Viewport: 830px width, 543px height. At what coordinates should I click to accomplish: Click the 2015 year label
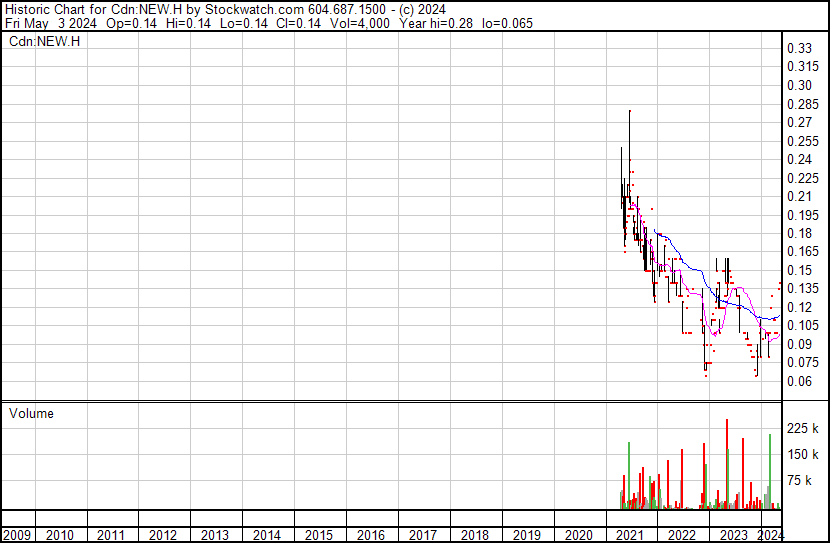319,535
